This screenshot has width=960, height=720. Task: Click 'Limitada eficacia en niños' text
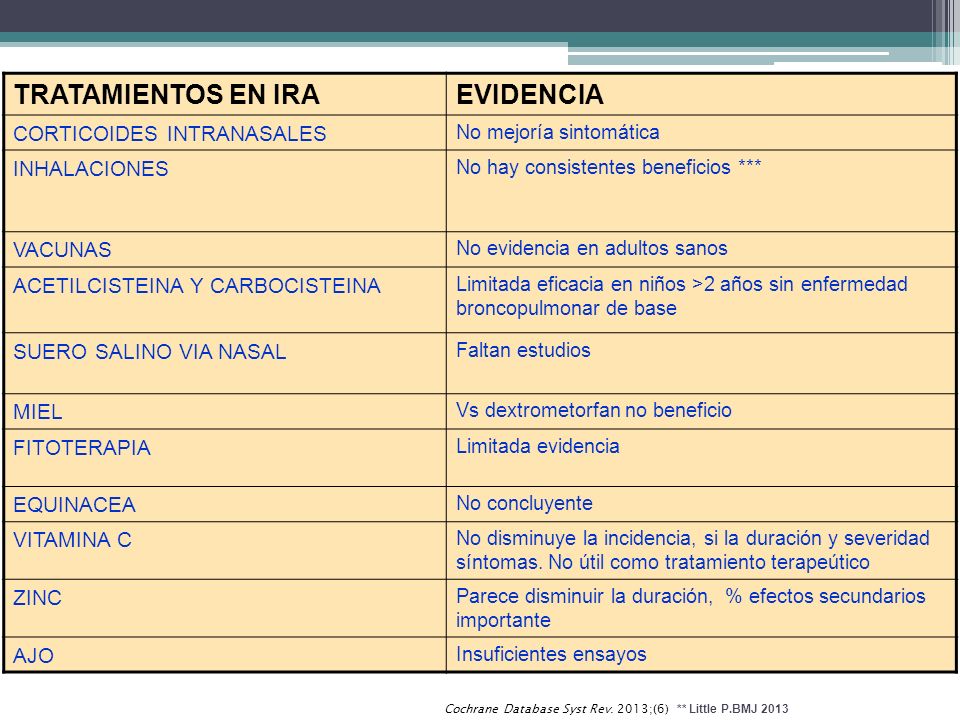(x=571, y=284)
